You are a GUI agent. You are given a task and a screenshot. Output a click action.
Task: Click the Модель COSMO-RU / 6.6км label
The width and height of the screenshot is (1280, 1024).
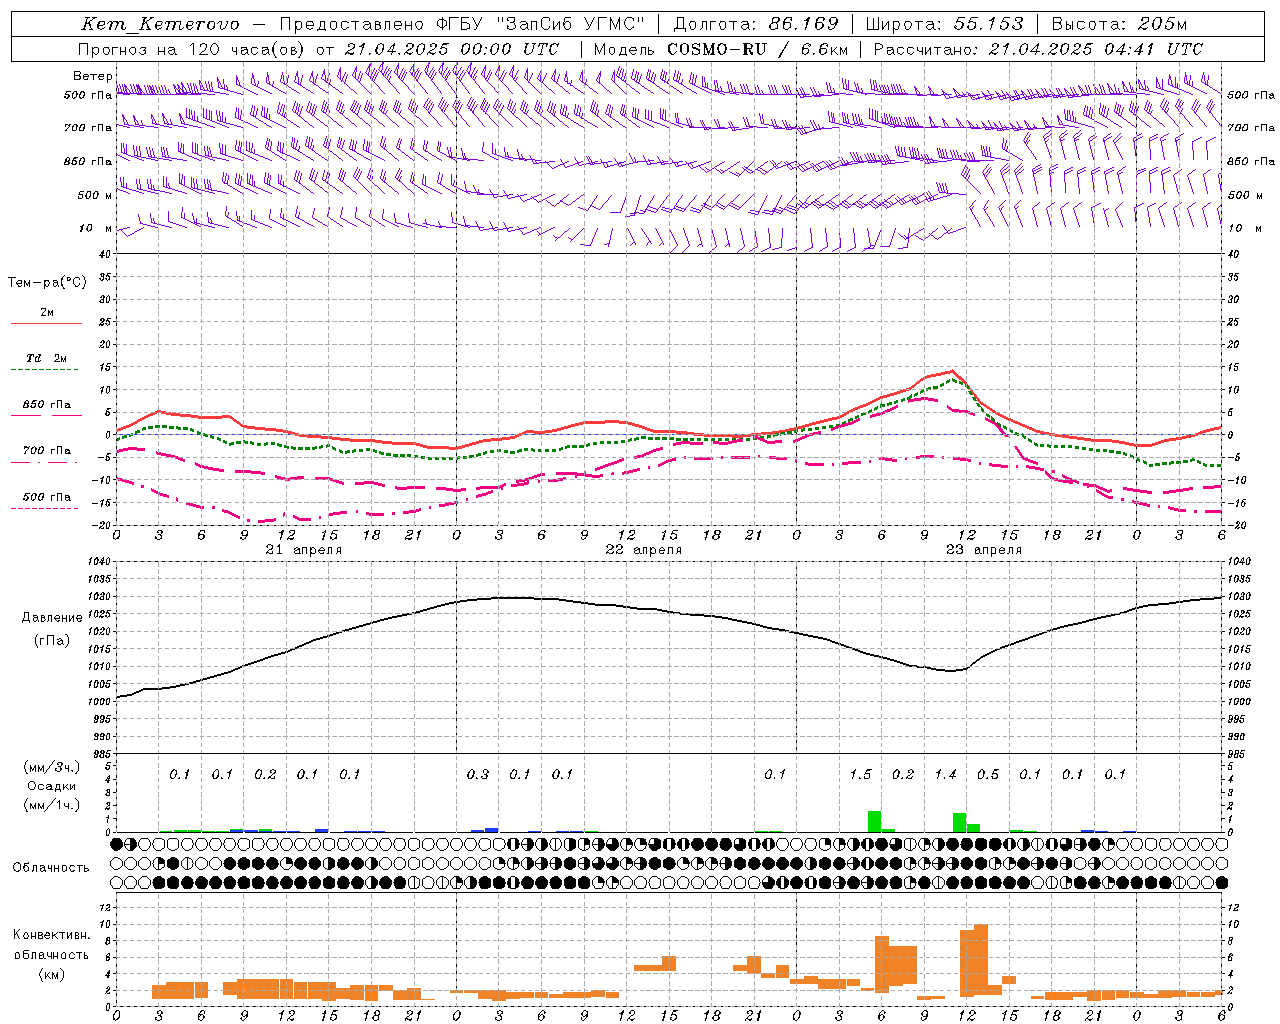tap(721, 48)
